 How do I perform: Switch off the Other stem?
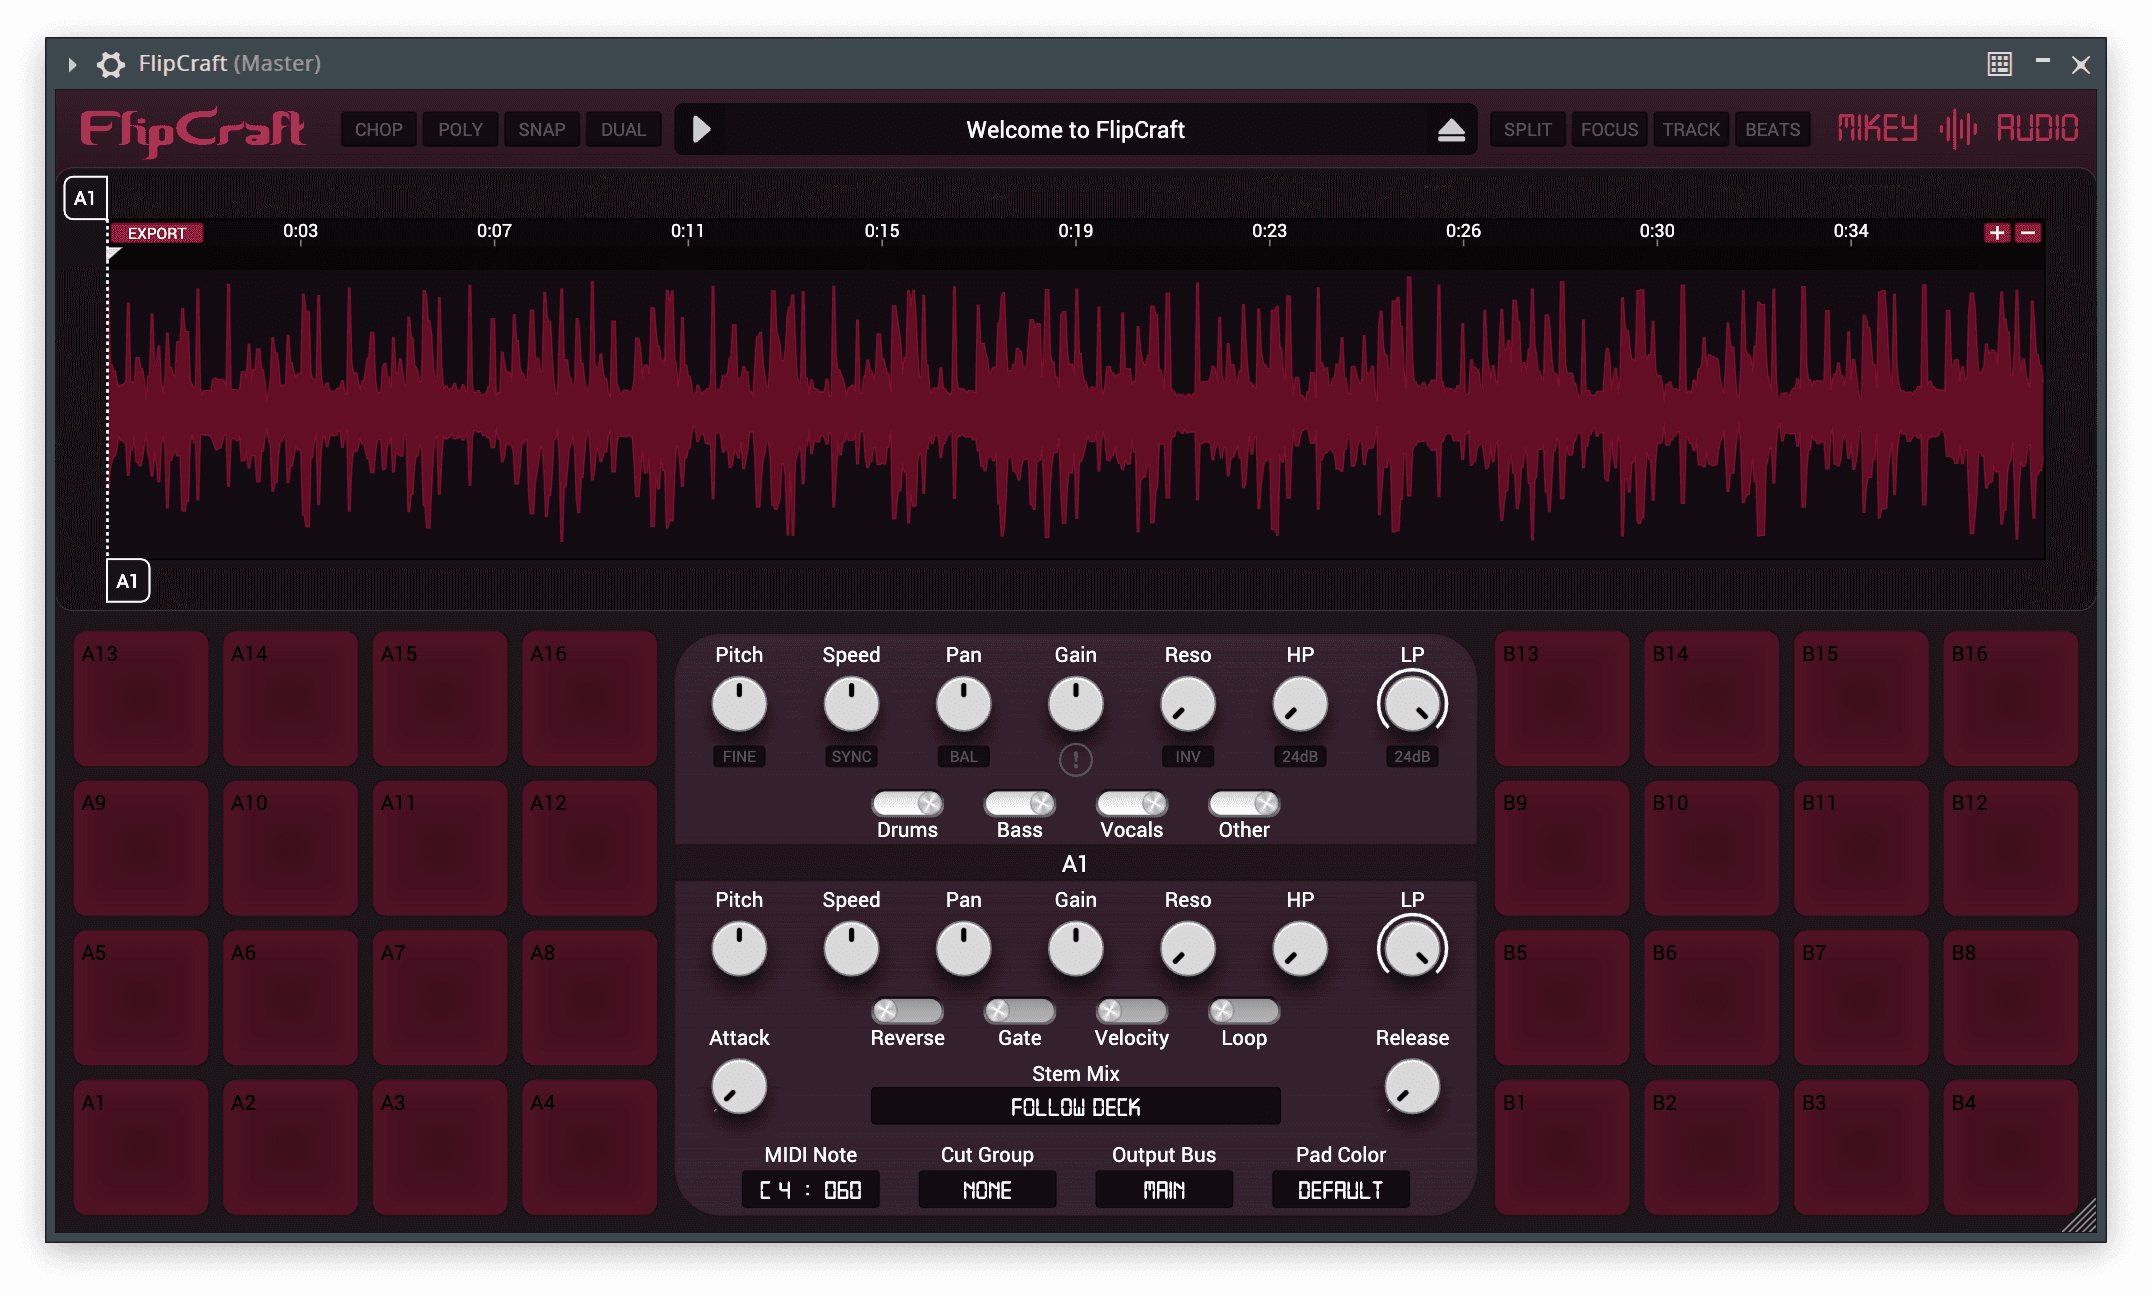[1244, 803]
